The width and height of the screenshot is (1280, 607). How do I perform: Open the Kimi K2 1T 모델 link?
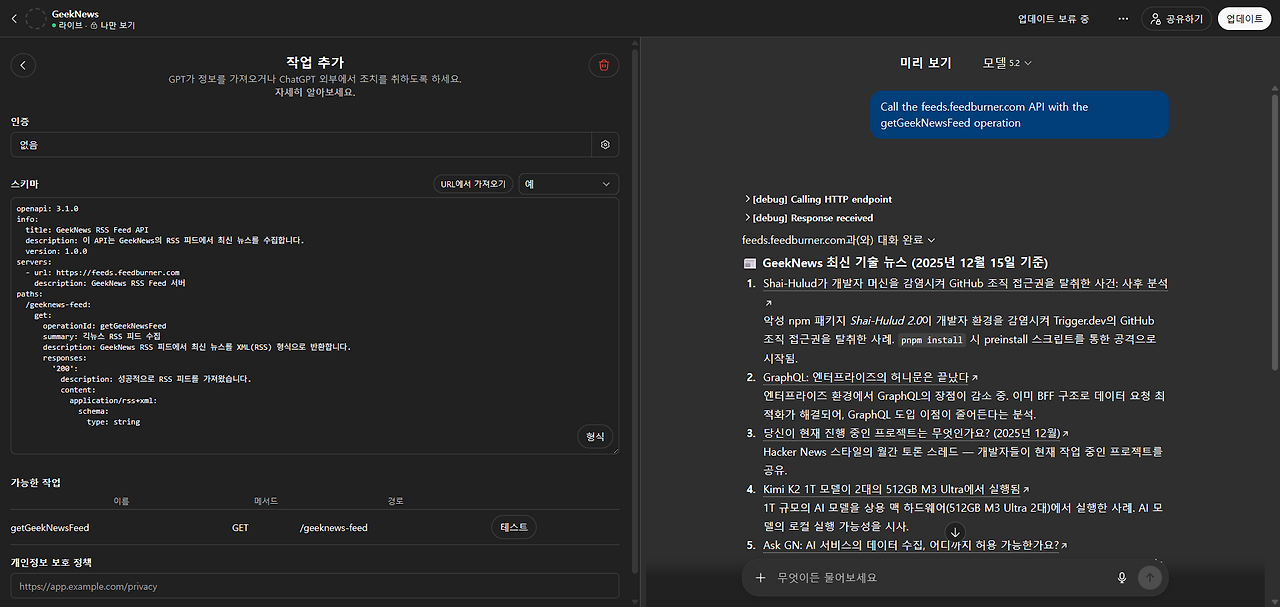tap(896, 489)
